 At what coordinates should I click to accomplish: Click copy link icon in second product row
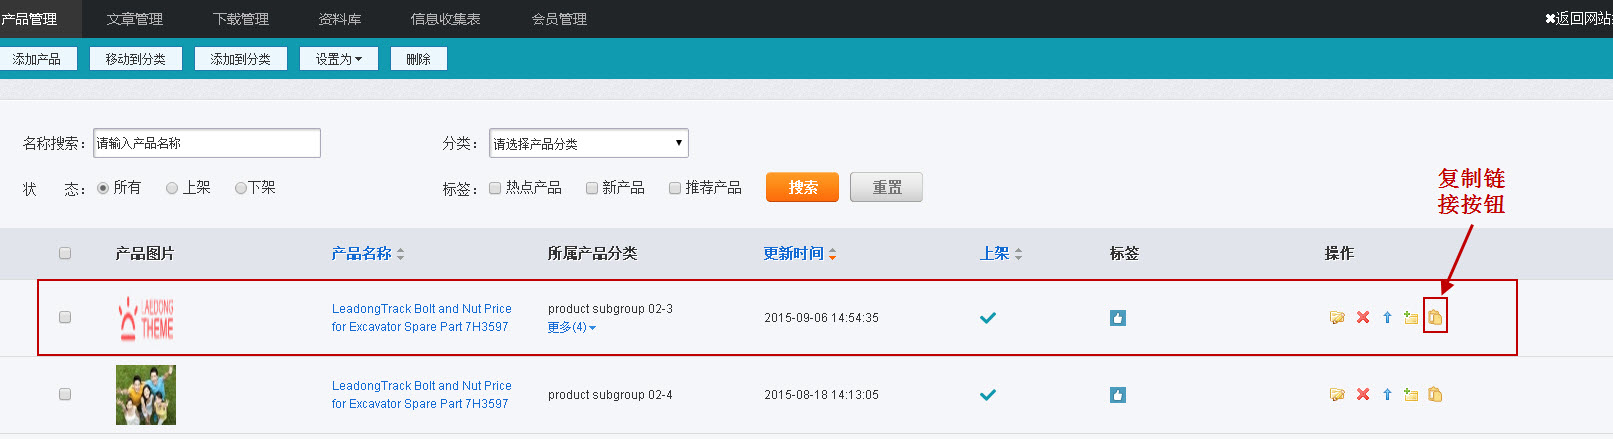tap(1435, 395)
